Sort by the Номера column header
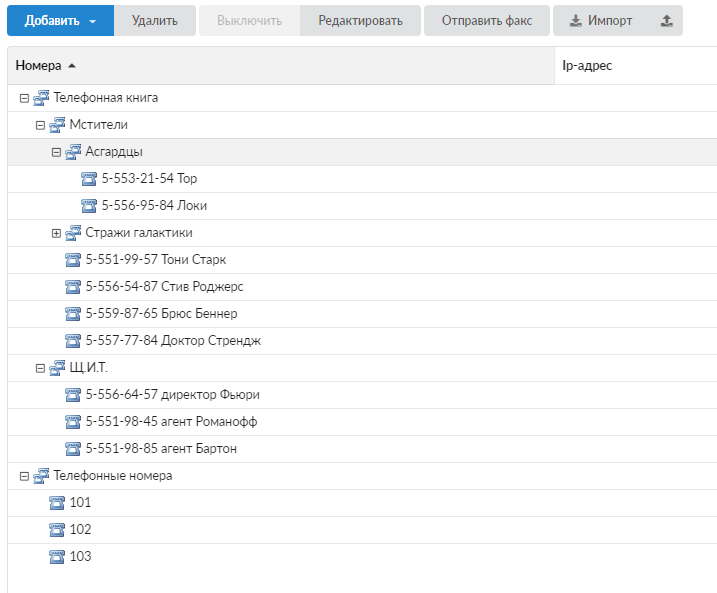 tap(281, 65)
